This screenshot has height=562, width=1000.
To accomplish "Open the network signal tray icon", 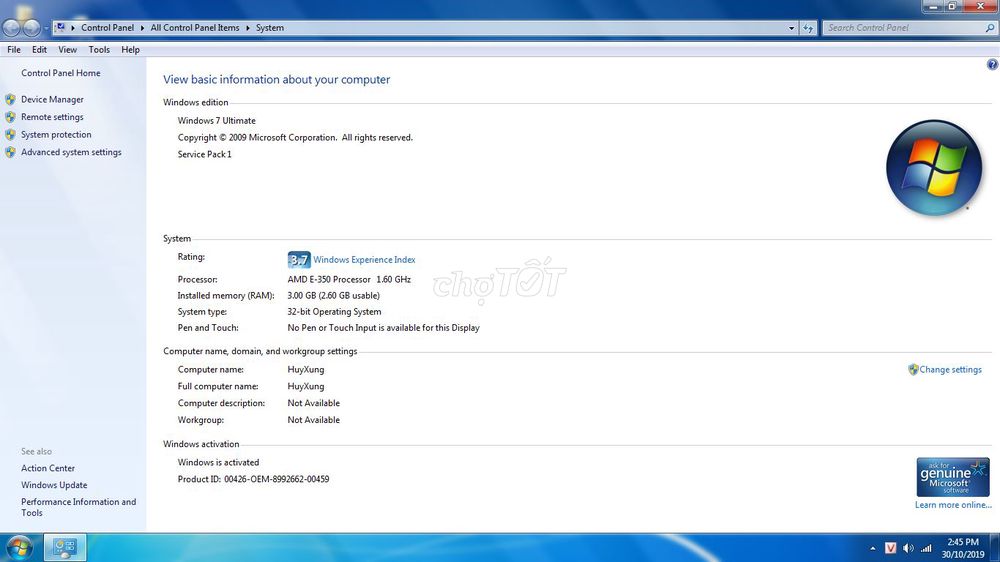I will coord(926,548).
